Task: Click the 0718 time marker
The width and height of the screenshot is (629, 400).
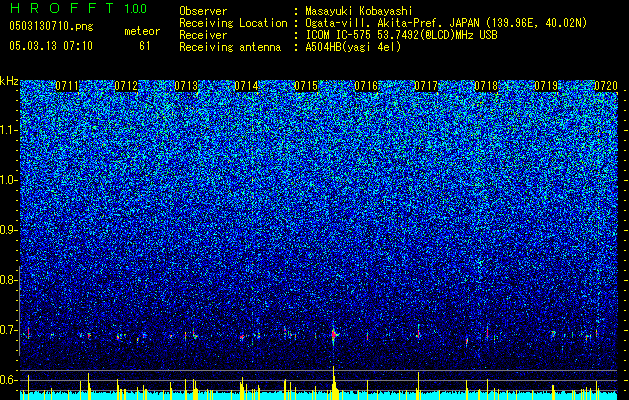Action: coord(486,86)
